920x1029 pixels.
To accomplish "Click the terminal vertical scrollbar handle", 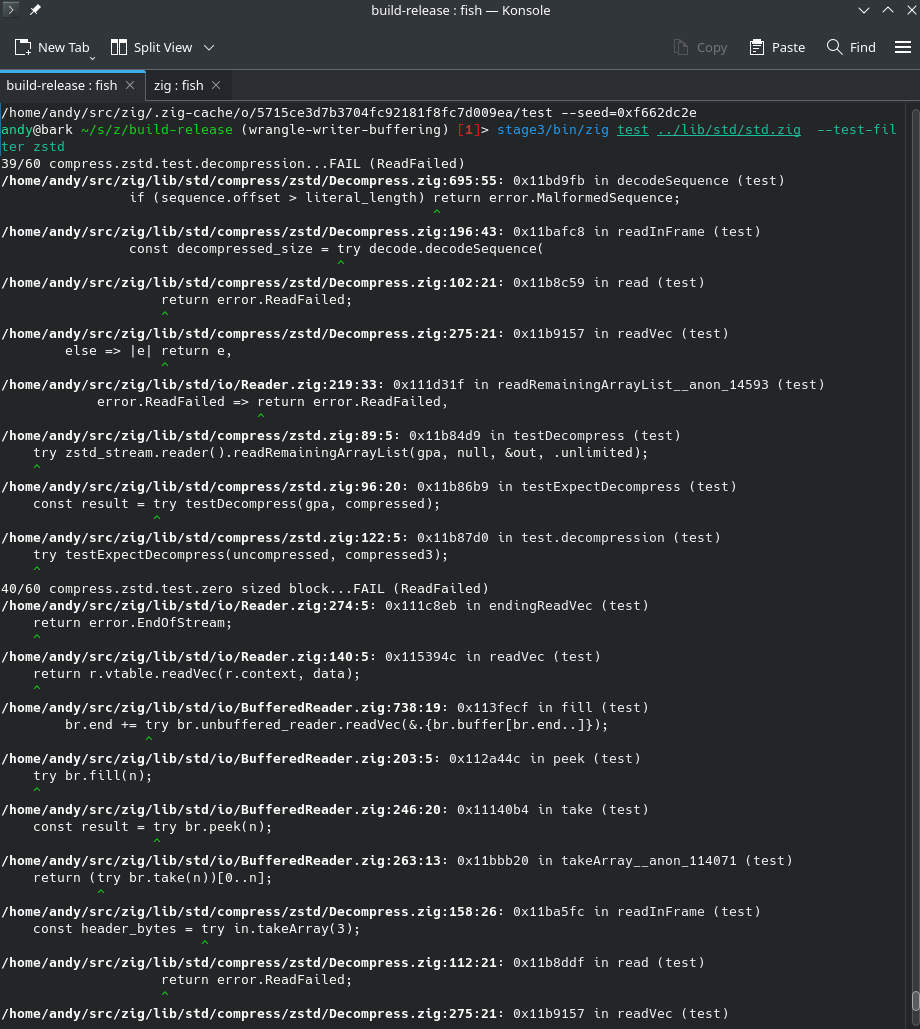I will (915, 1001).
